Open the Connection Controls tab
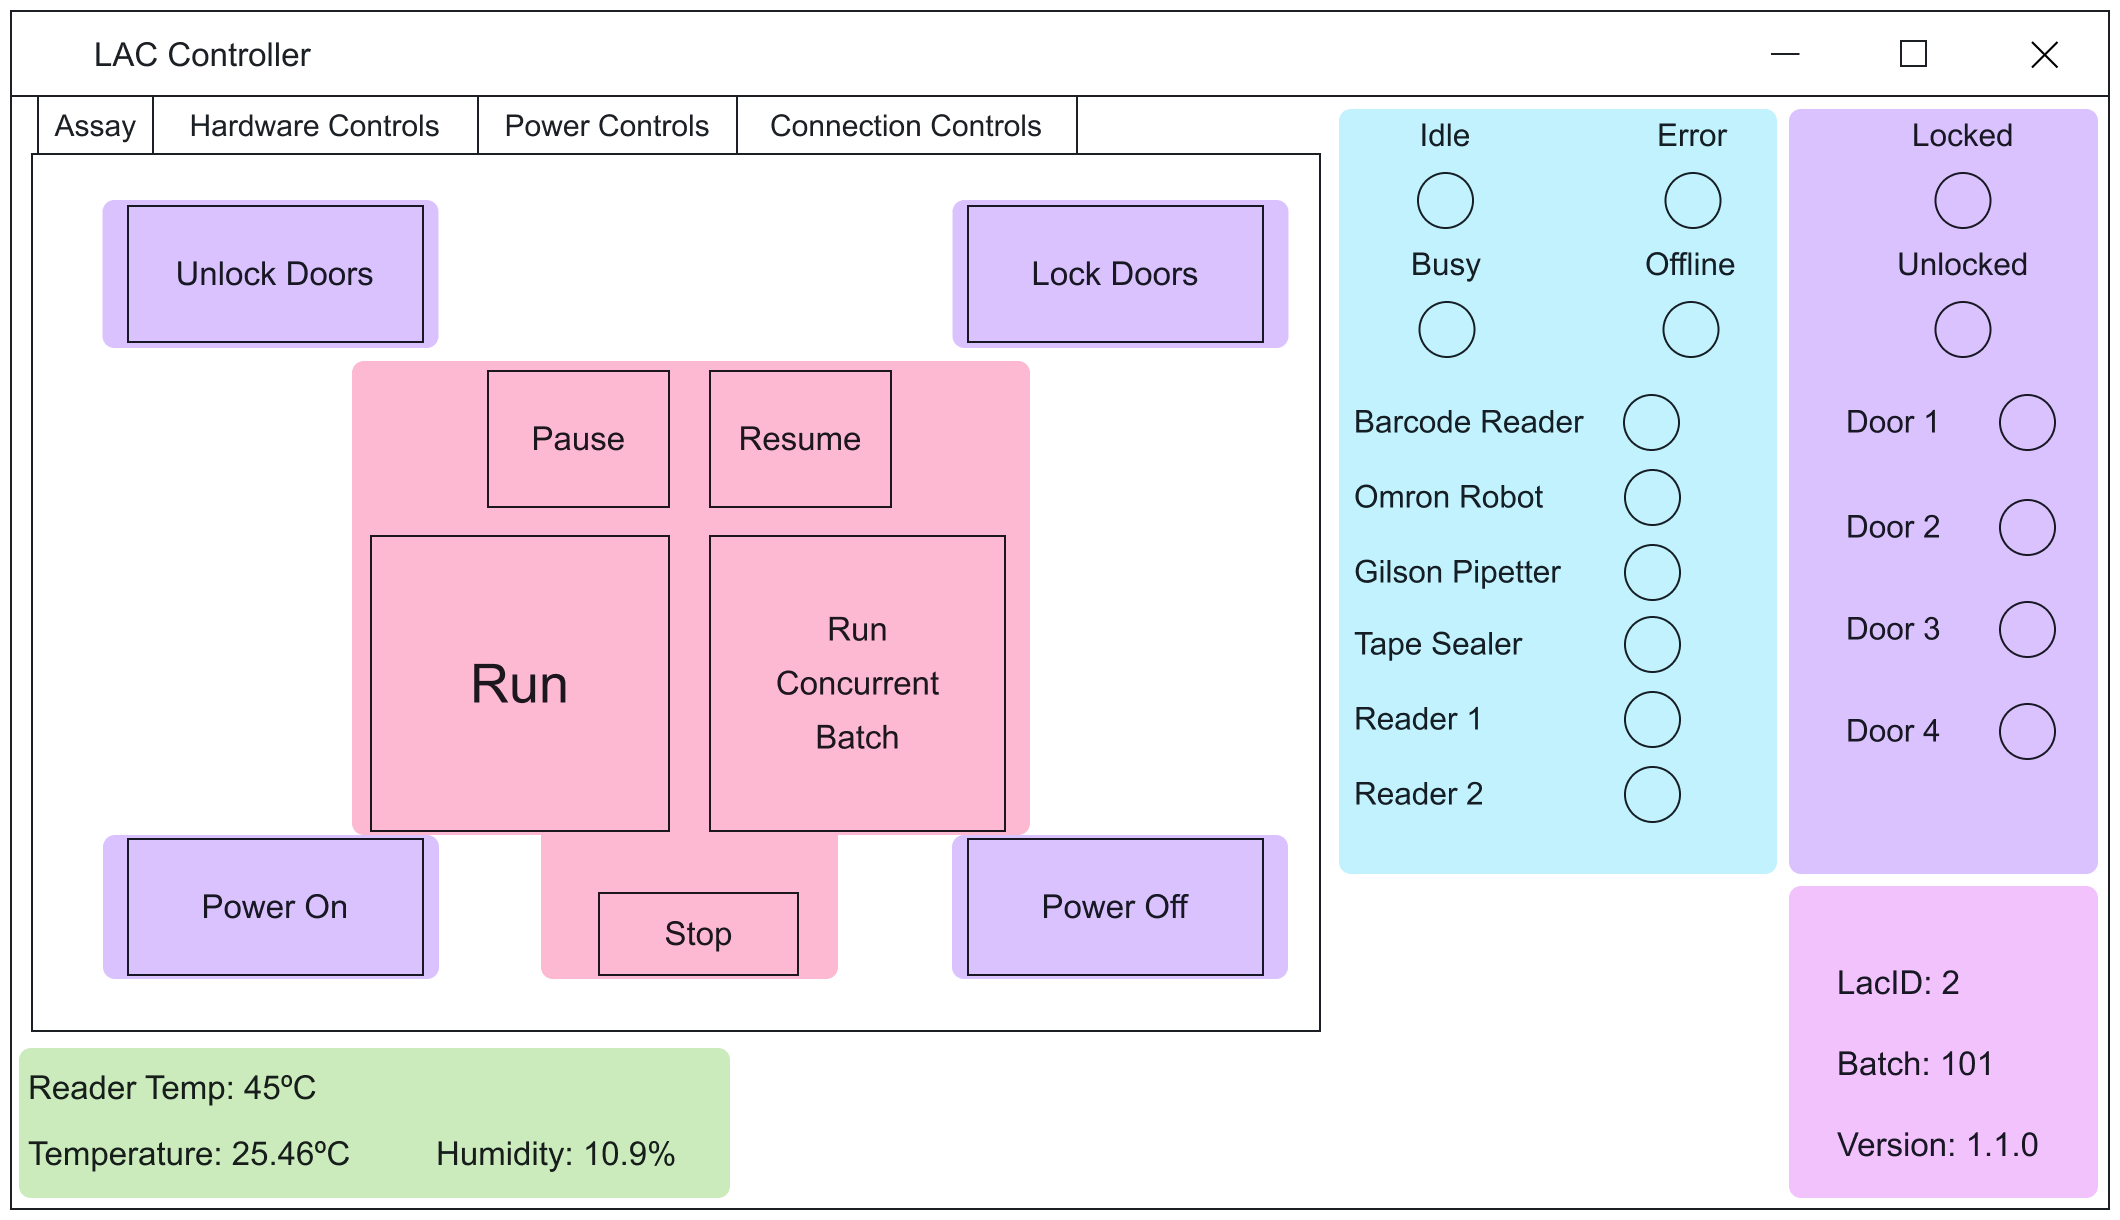The height and width of the screenshot is (1220, 2120). 905,125
